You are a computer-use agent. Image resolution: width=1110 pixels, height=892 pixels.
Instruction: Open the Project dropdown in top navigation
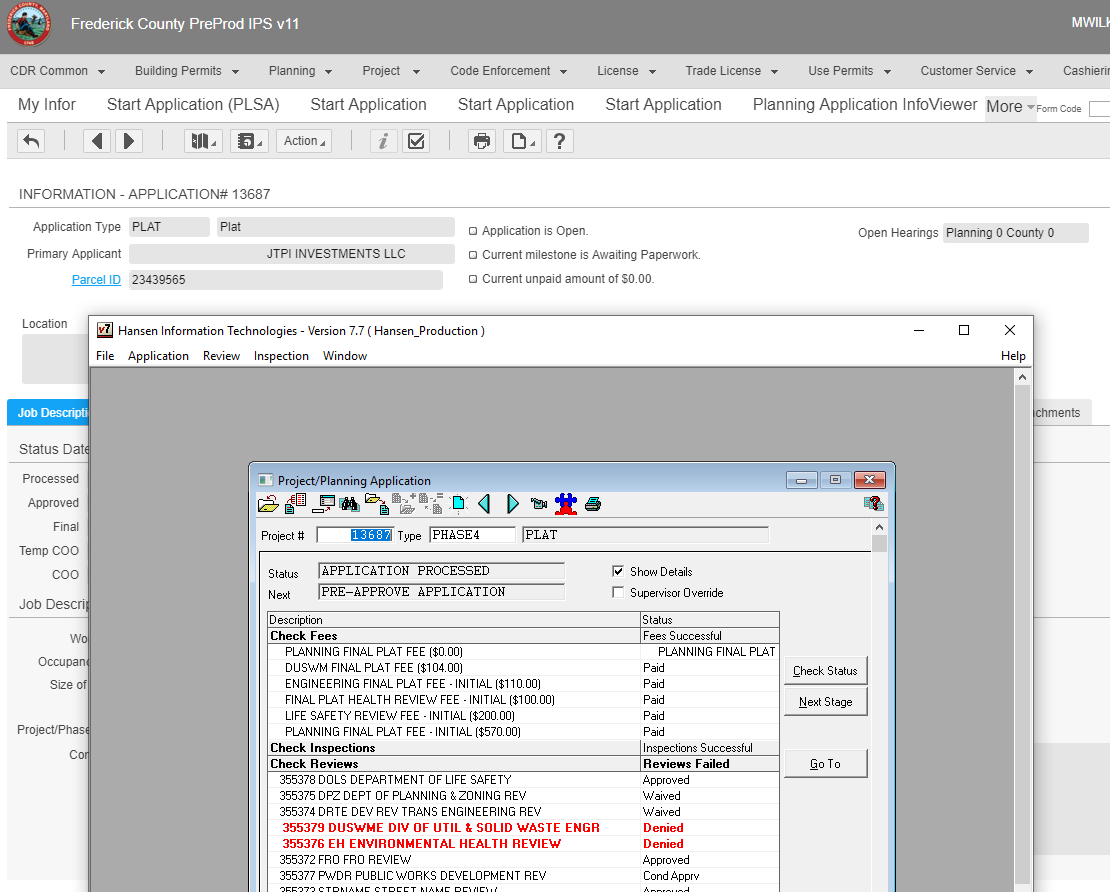[x=391, y=71]
